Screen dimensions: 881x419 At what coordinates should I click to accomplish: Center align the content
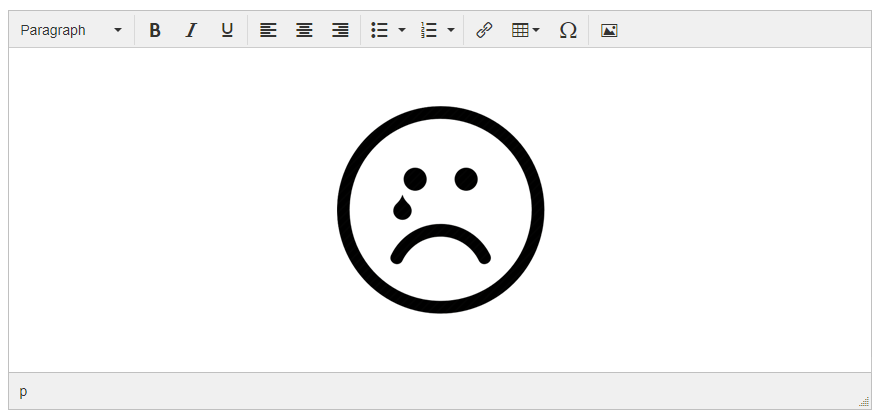point(304,30)
